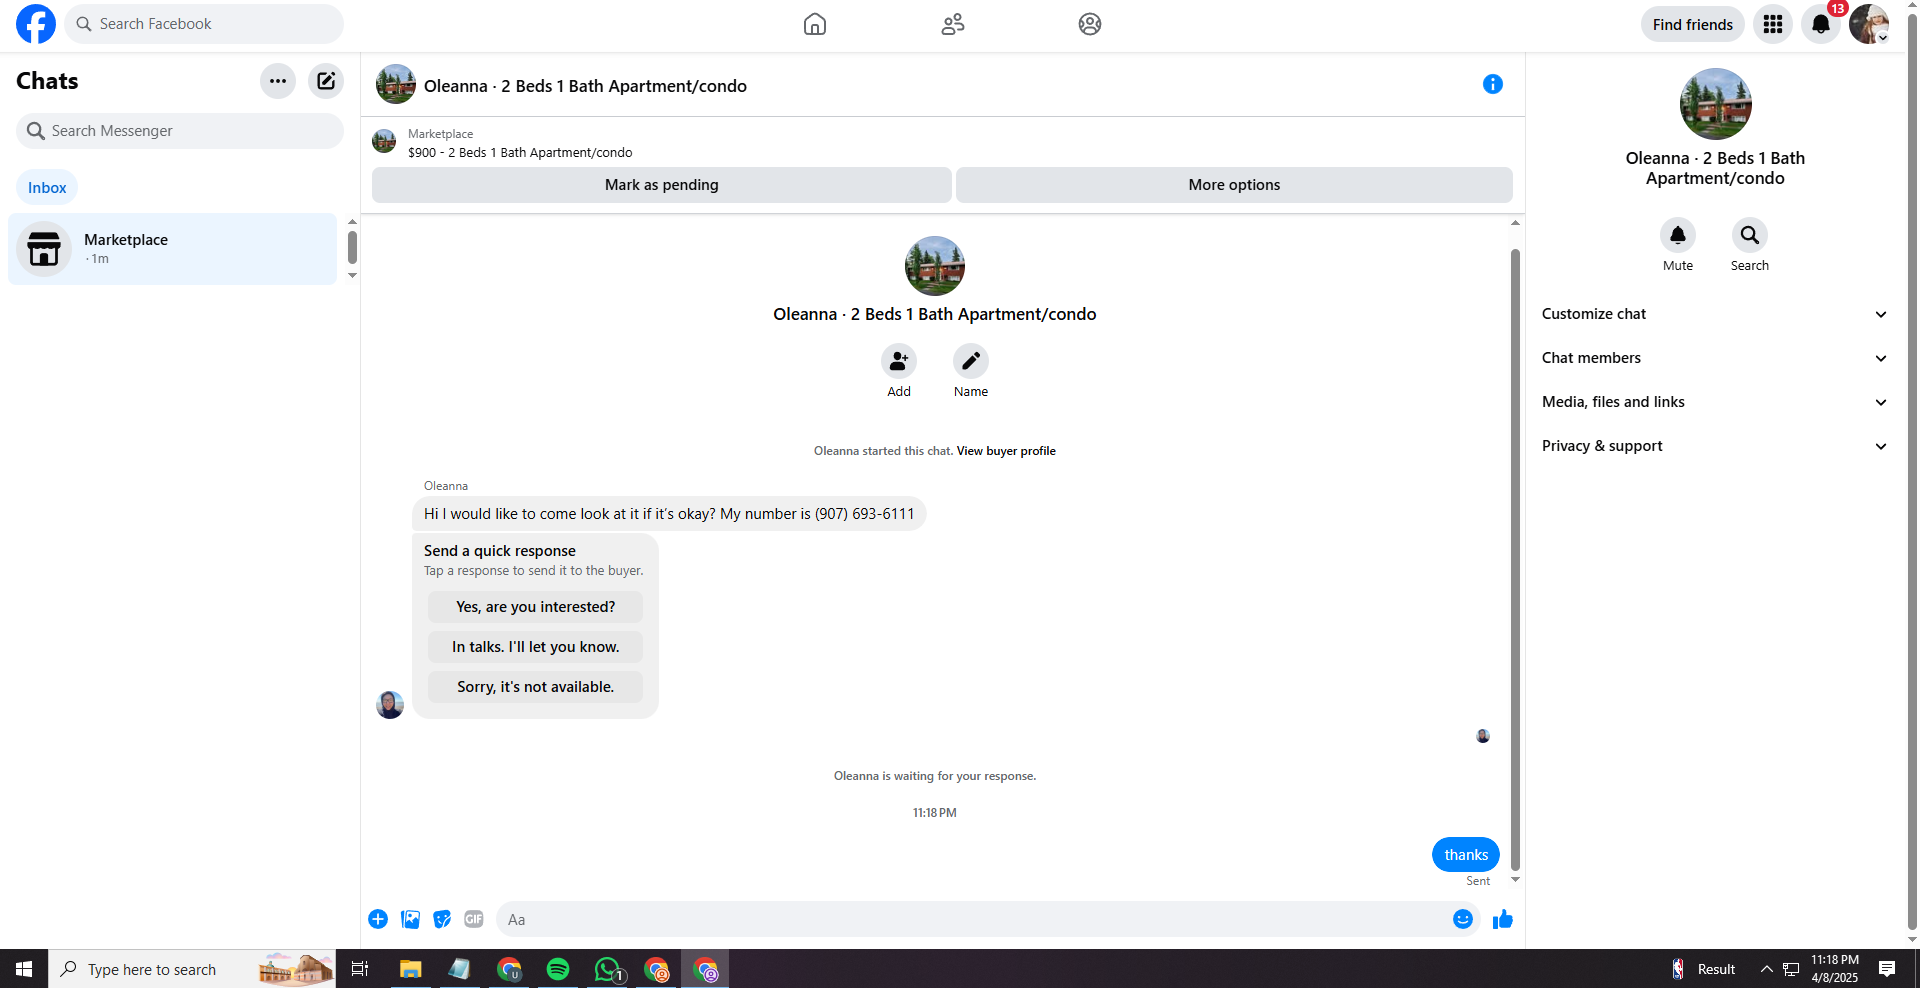1920x988 pixels.
Task: Click Find friends button
Action: (x=1692, y=24)
